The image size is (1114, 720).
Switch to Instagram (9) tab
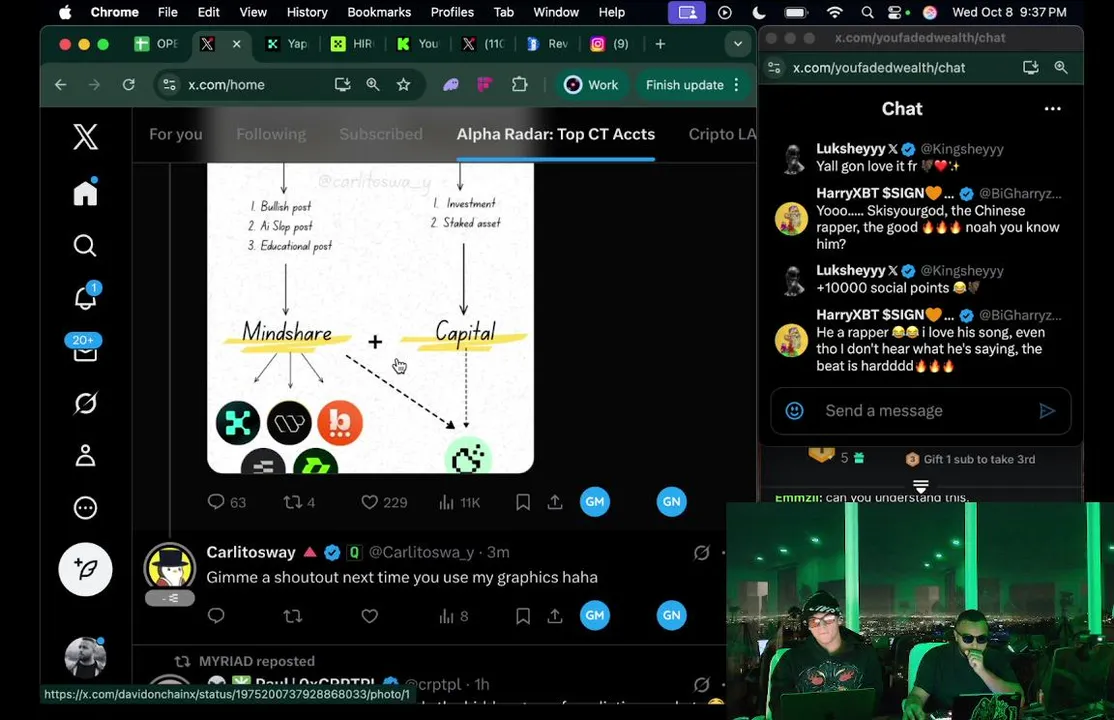tap(611, 44)
